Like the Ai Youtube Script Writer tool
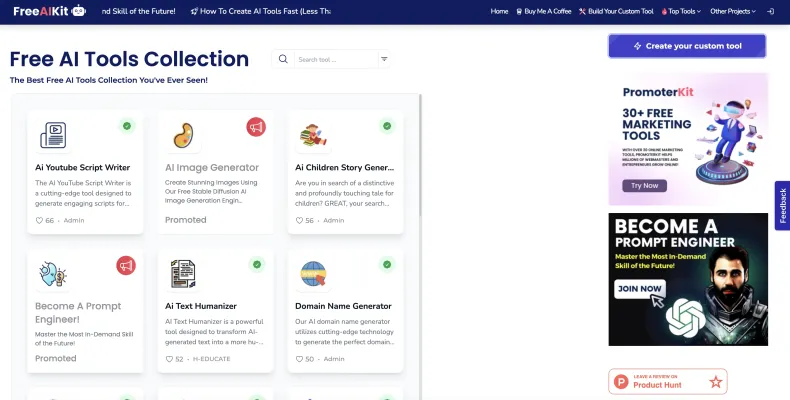Viewport: 790px width, 400px height. pyautogui.click(x=40, y=220)
